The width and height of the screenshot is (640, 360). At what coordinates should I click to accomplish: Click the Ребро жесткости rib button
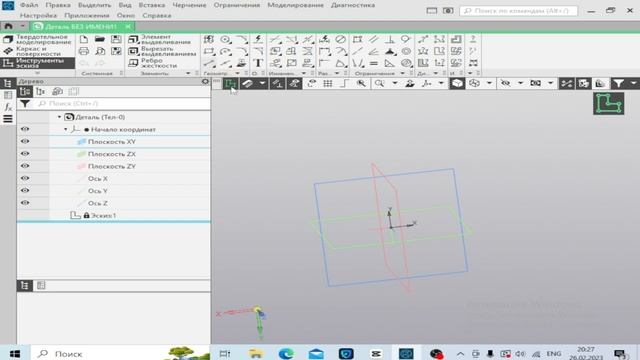[x=153, y=63]
